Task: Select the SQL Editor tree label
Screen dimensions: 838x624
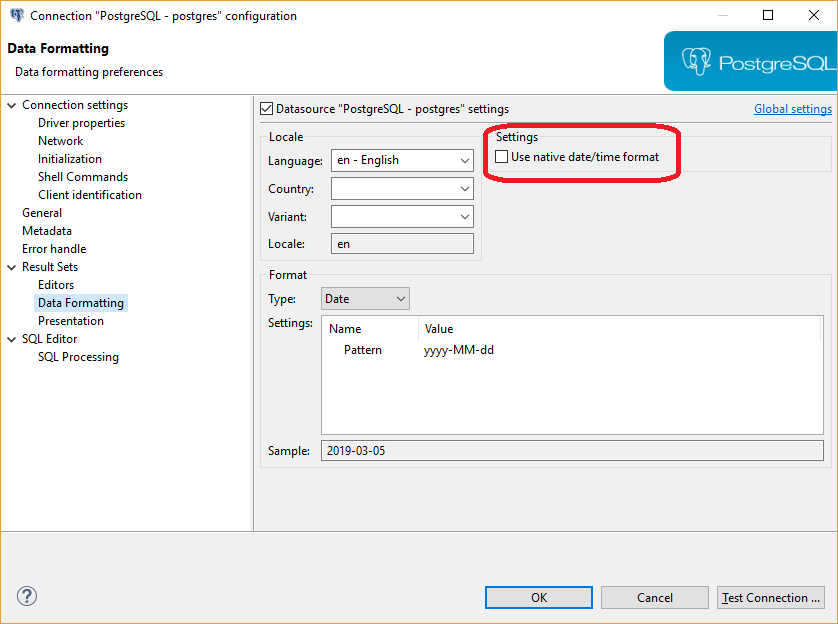Action: (49, 339)
